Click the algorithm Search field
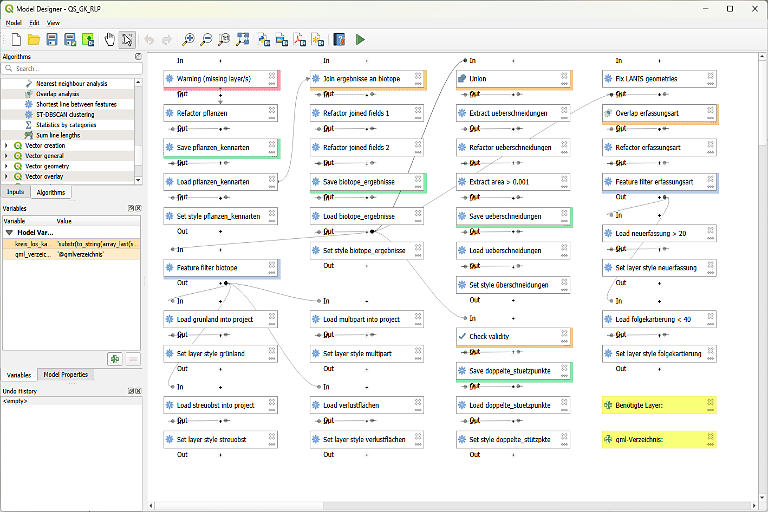This screenshot has height=512, width=768. [x=70, y=69]
